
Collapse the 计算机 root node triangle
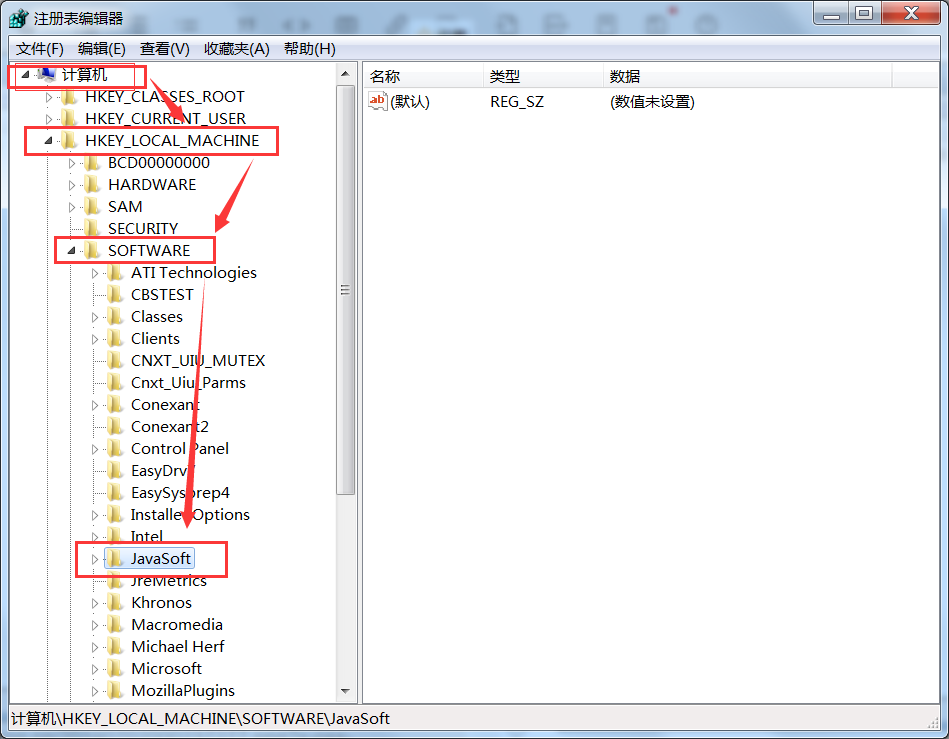25,75
